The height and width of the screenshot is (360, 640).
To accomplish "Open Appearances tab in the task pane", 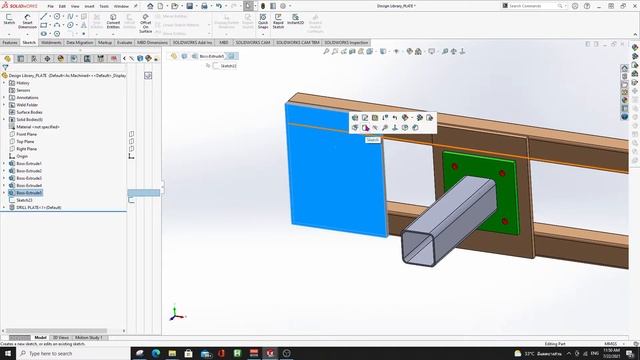I will point(625,100).
